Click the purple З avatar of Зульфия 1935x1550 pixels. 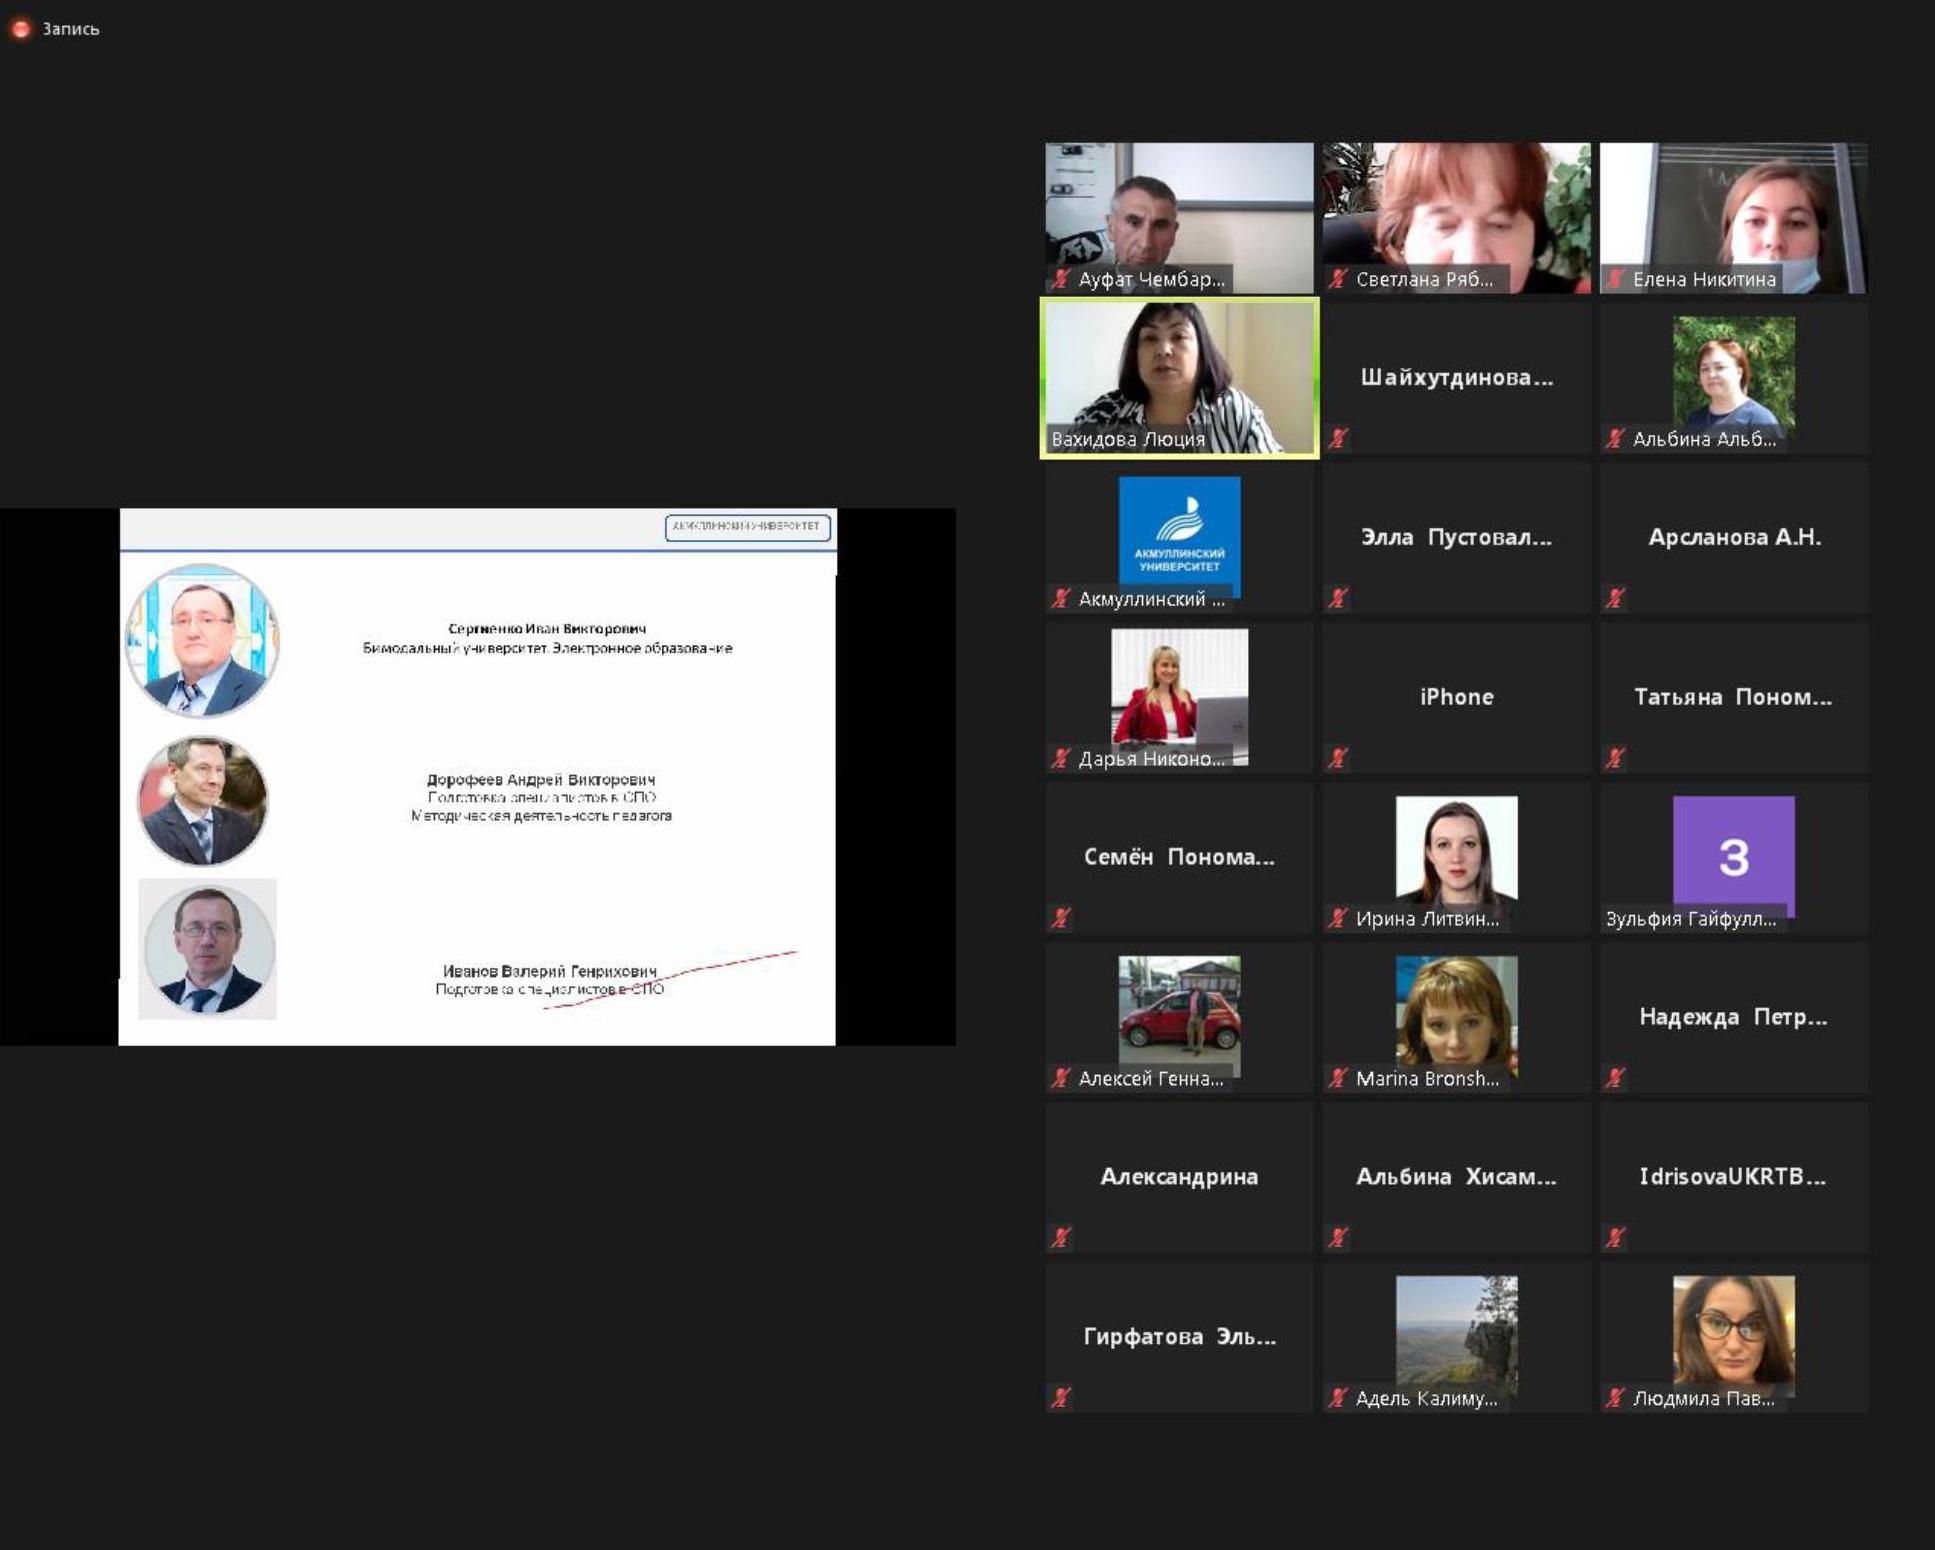1733,855
